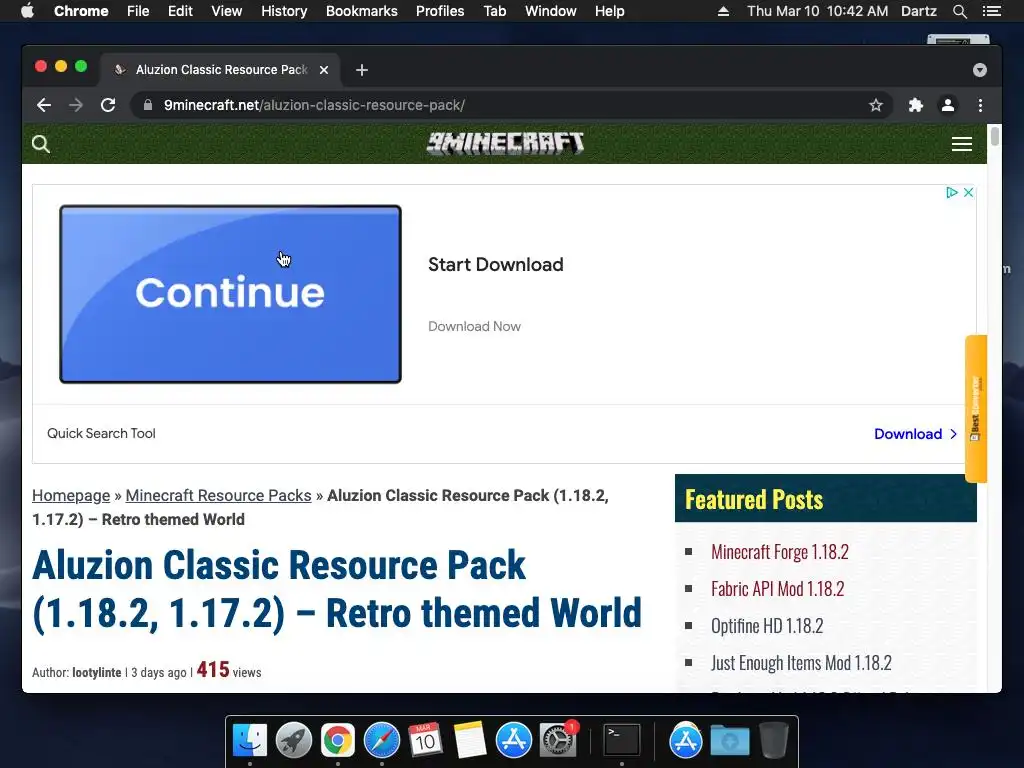The width and height of the screenshot is (1024, 768).
Task: Click the eject icon in menu bar
Action: click(x=723, y=11)
